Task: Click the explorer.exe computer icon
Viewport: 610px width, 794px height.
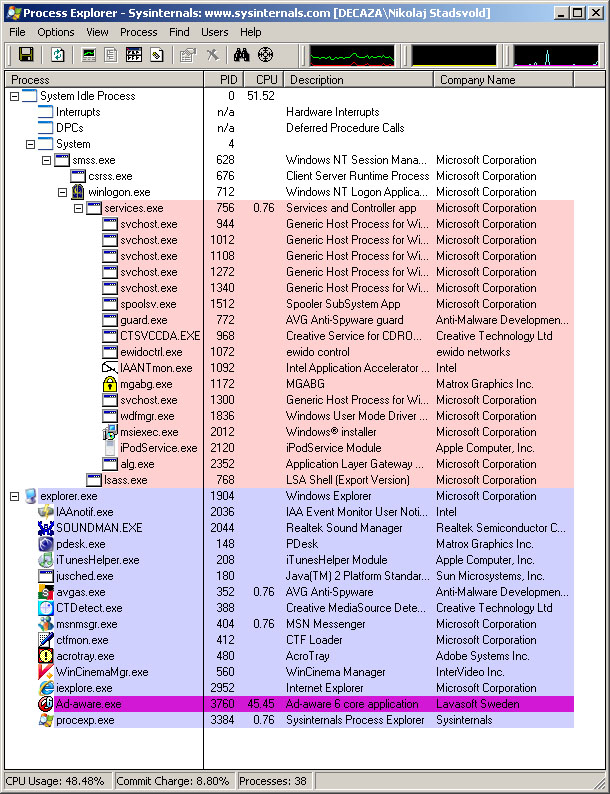Action: tap(30, 496)
